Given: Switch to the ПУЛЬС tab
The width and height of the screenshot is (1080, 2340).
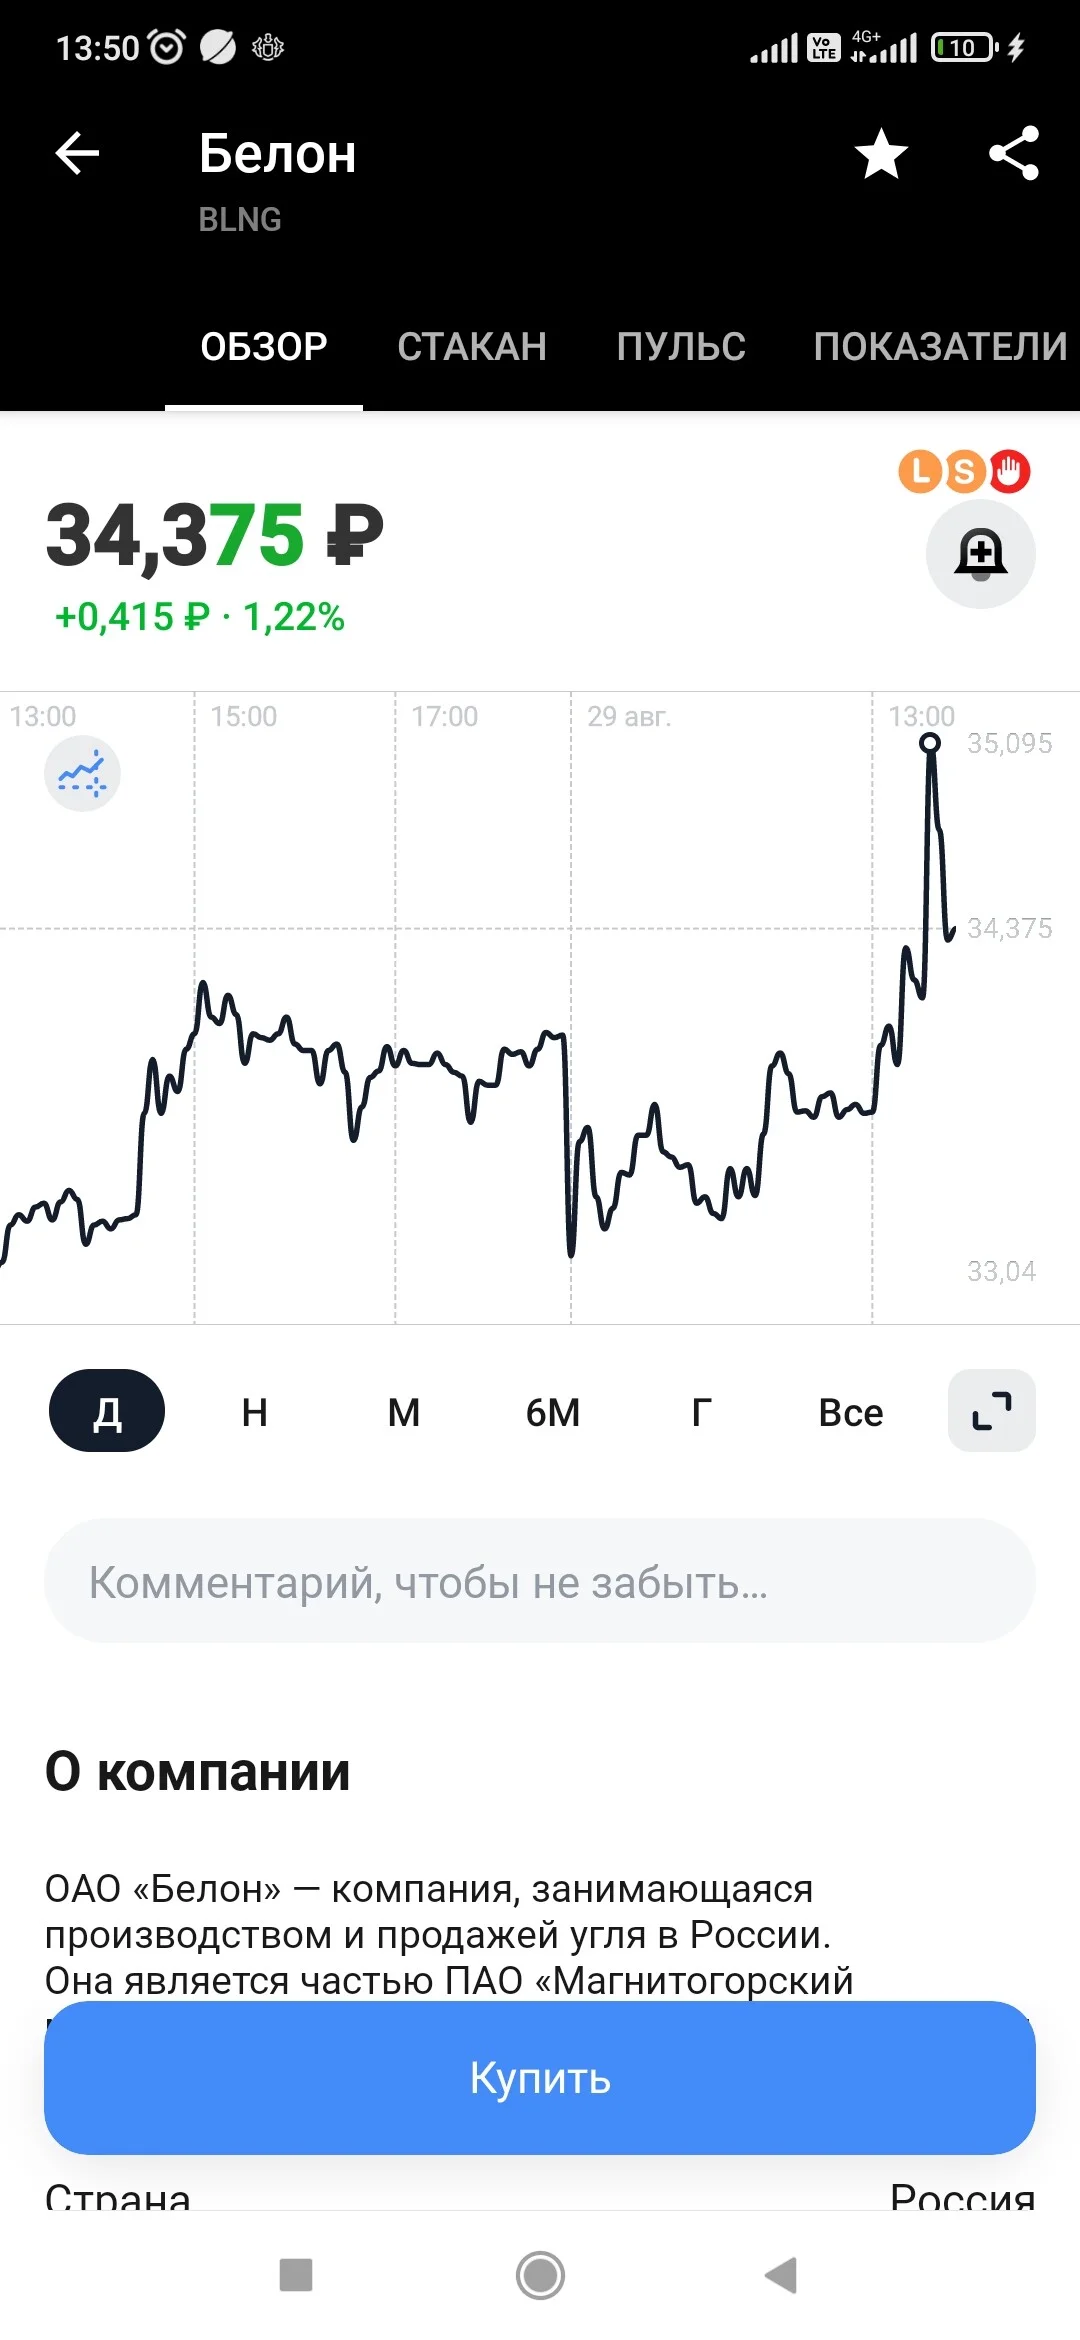Looking at the screenshot, I should 681,346.
